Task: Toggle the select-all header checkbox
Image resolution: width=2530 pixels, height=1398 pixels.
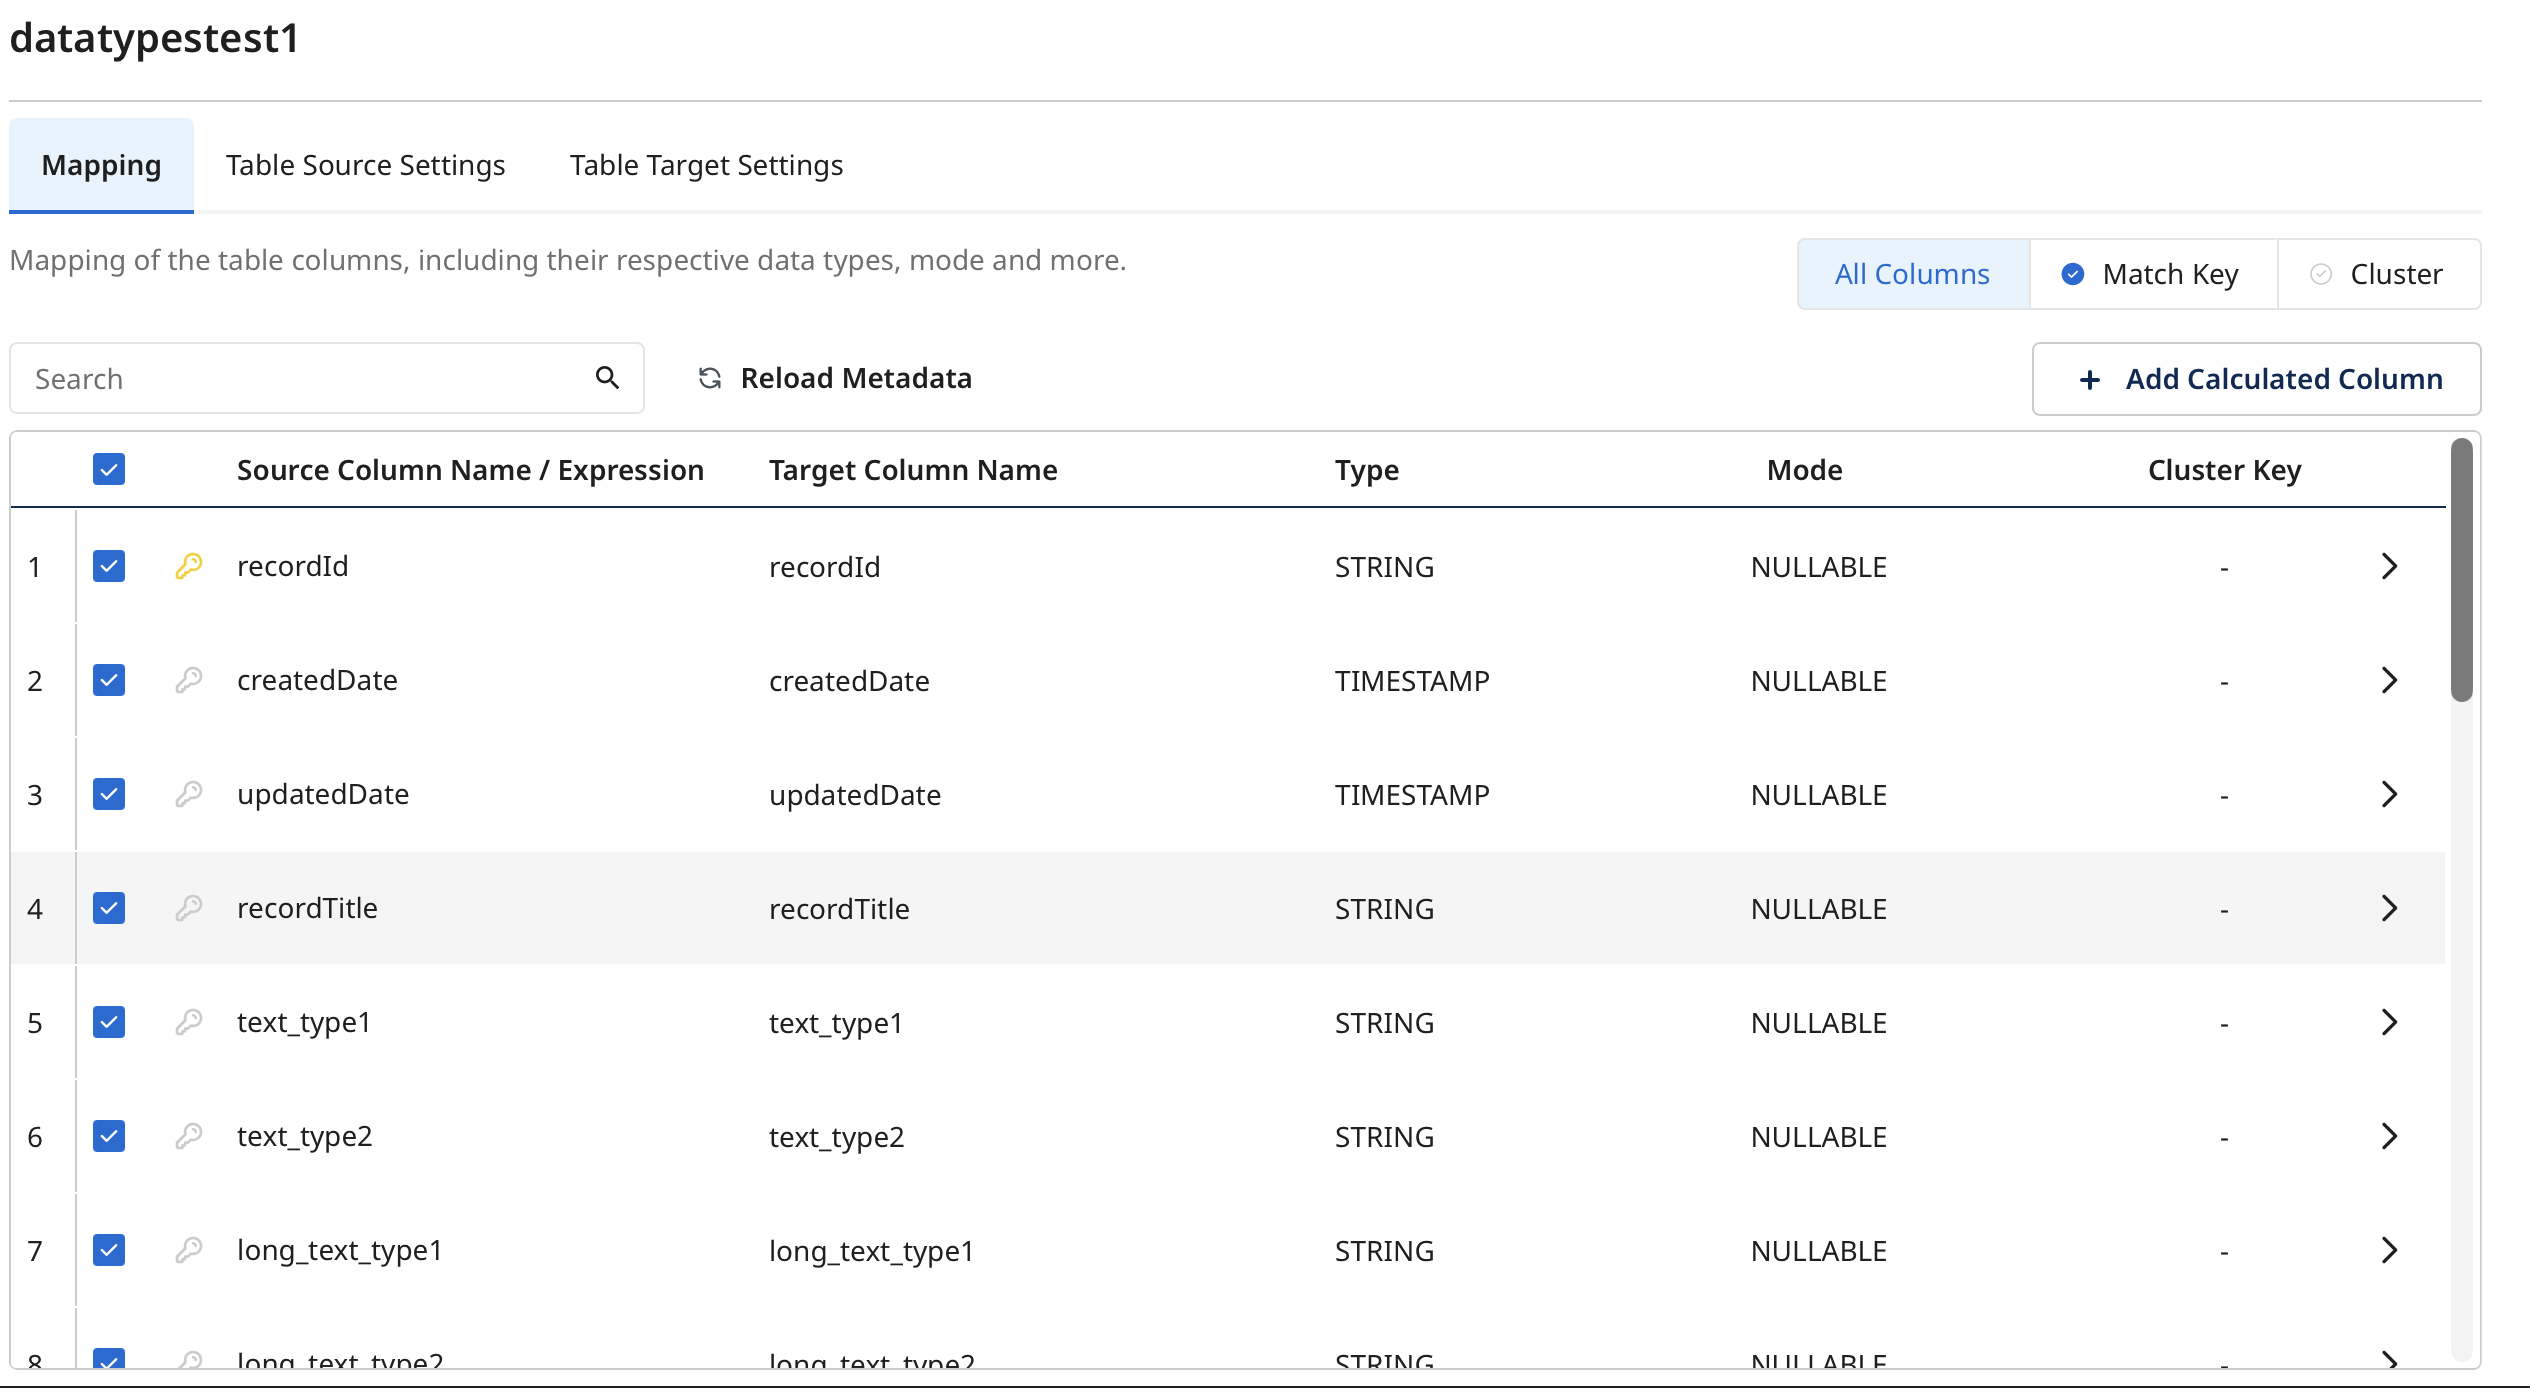Action: (109, 469)
